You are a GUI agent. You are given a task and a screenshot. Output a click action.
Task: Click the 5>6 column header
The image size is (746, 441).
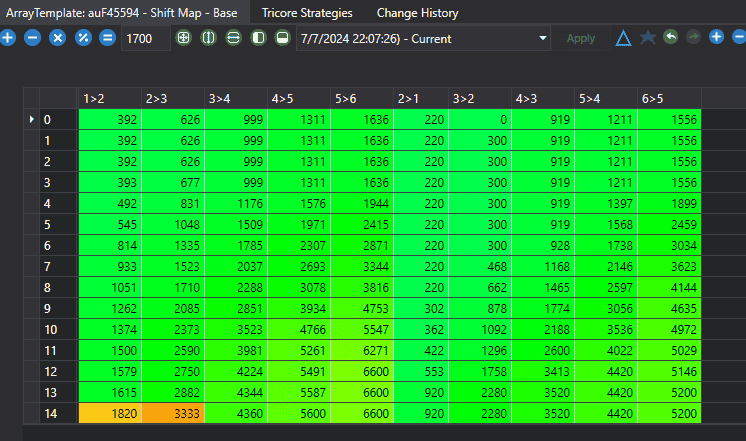click(362, 98)
